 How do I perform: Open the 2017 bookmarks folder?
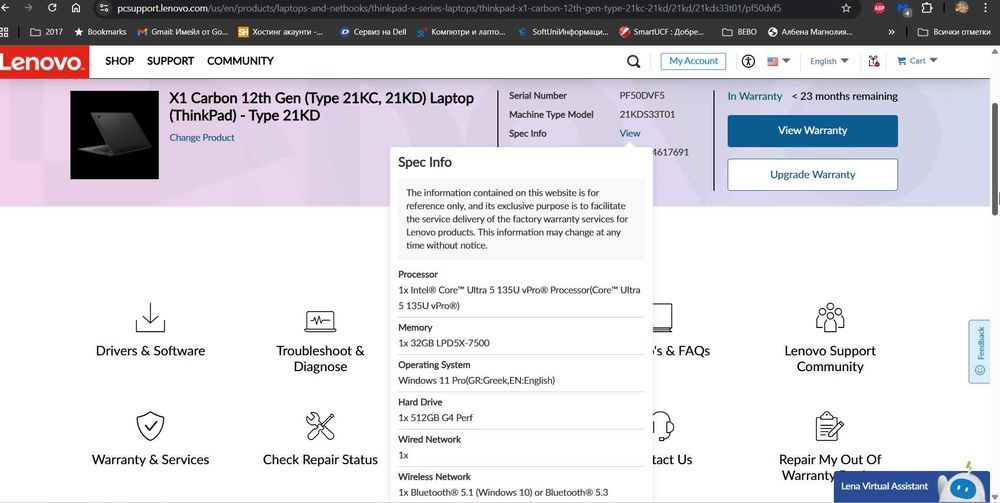coord(47,31)
